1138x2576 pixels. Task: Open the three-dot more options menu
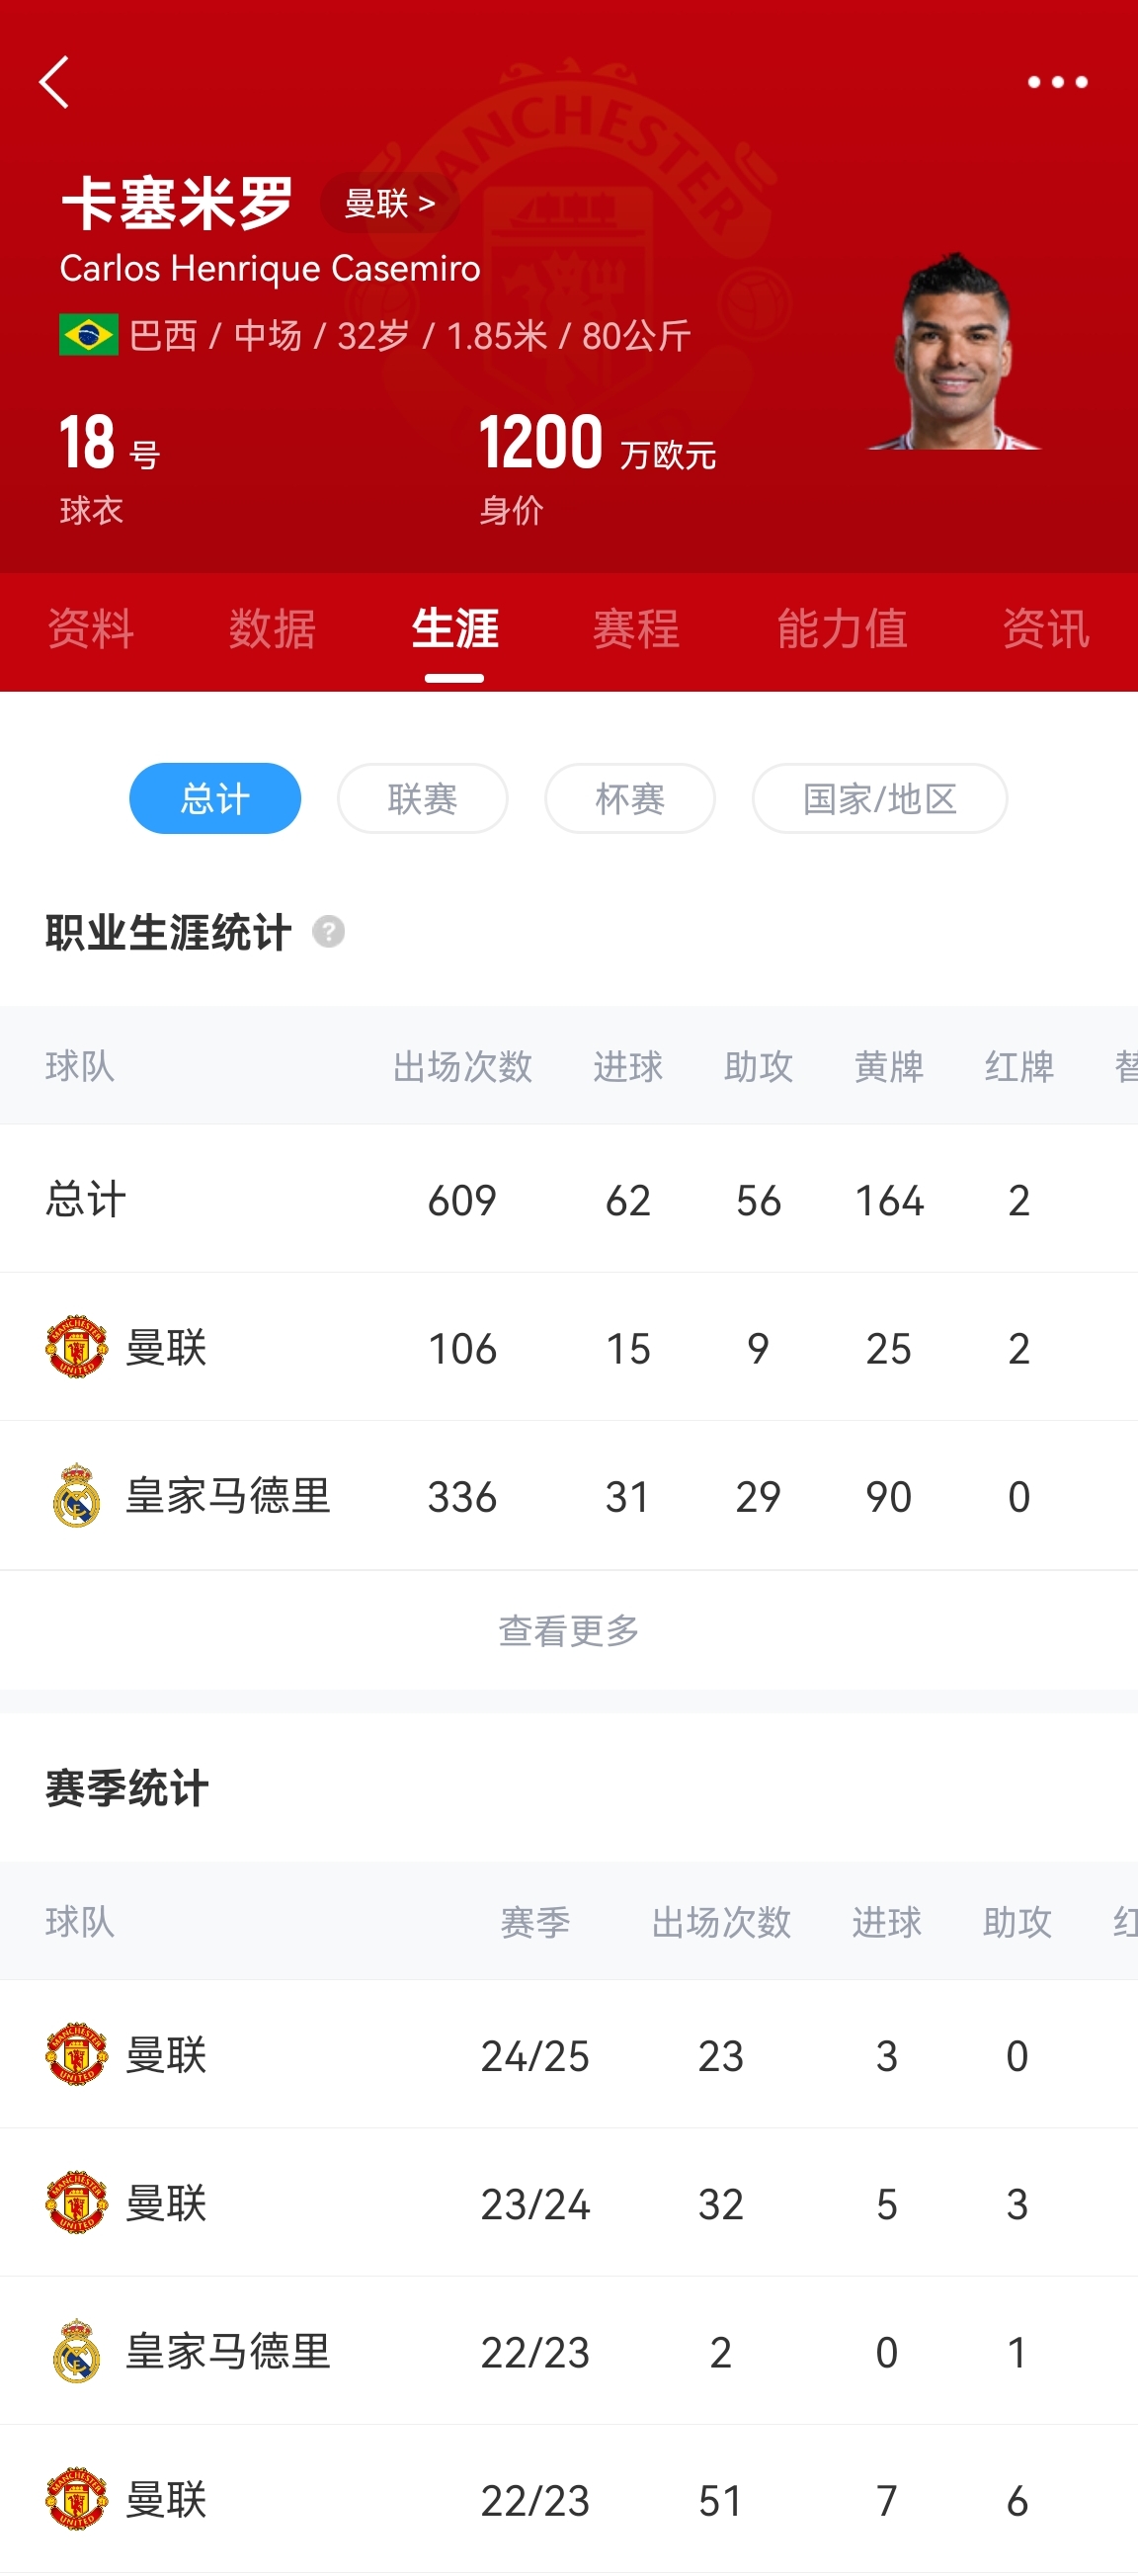click(1057, 82)
